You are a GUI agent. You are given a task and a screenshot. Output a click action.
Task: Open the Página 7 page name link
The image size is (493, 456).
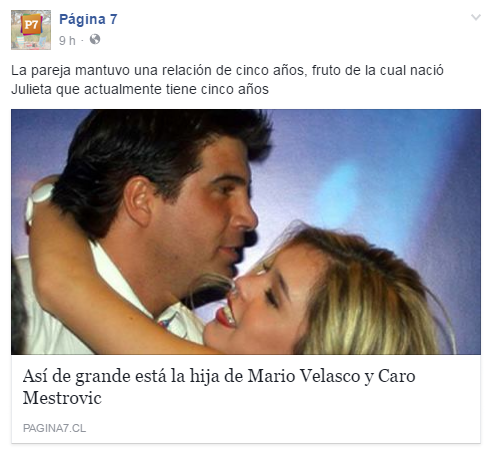(88, 19)
